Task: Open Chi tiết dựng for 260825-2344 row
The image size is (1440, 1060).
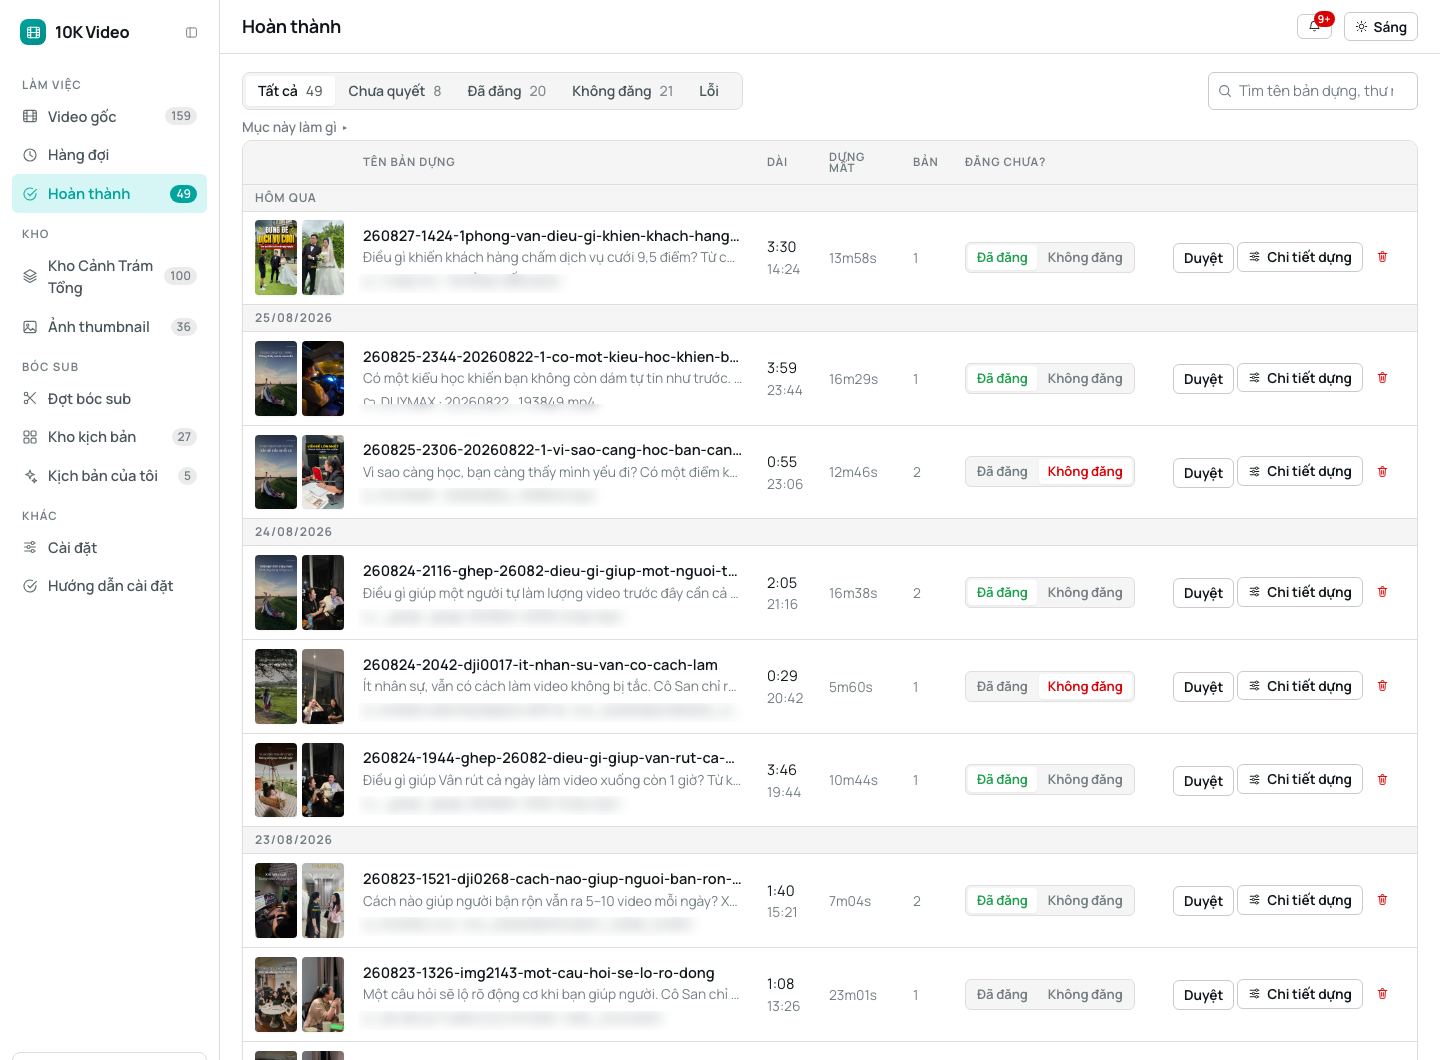Action: tap(1300, 378)
